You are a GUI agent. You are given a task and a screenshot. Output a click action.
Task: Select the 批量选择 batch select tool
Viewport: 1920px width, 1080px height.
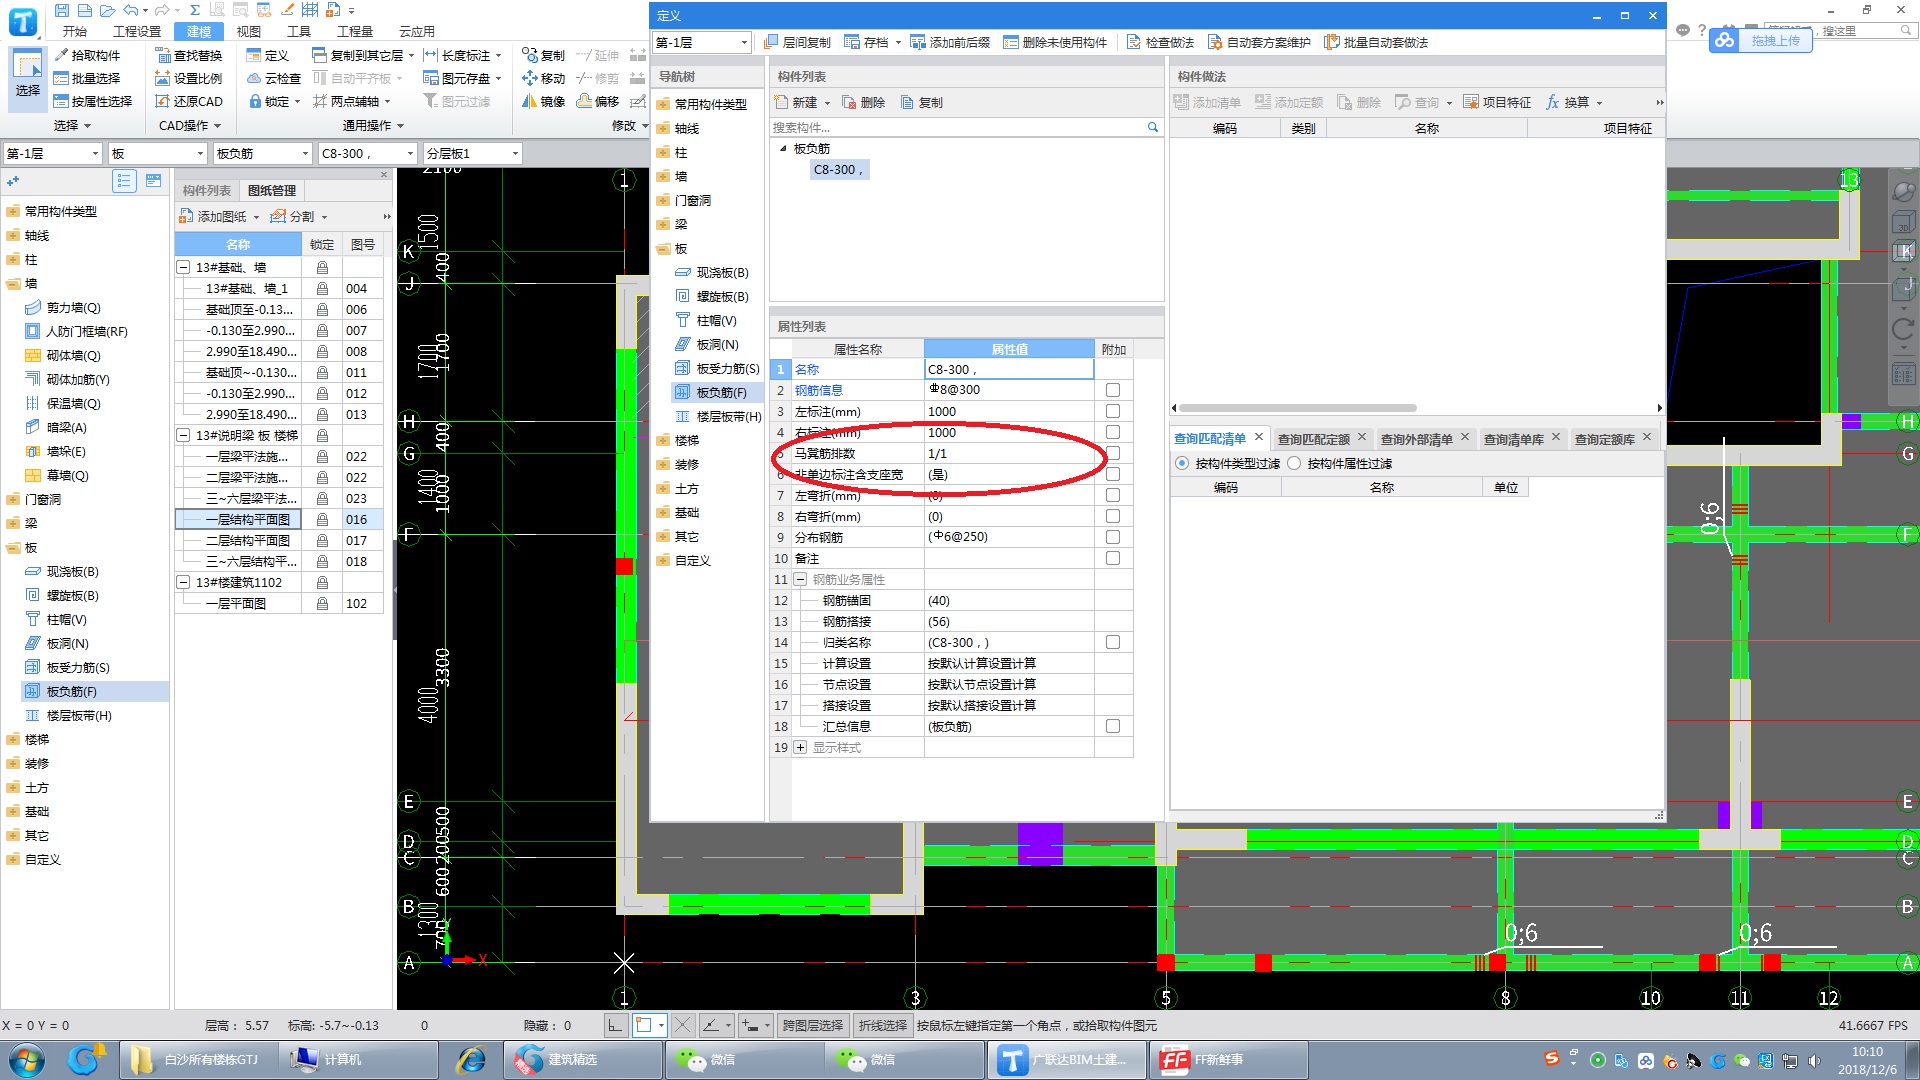[86, 78]
